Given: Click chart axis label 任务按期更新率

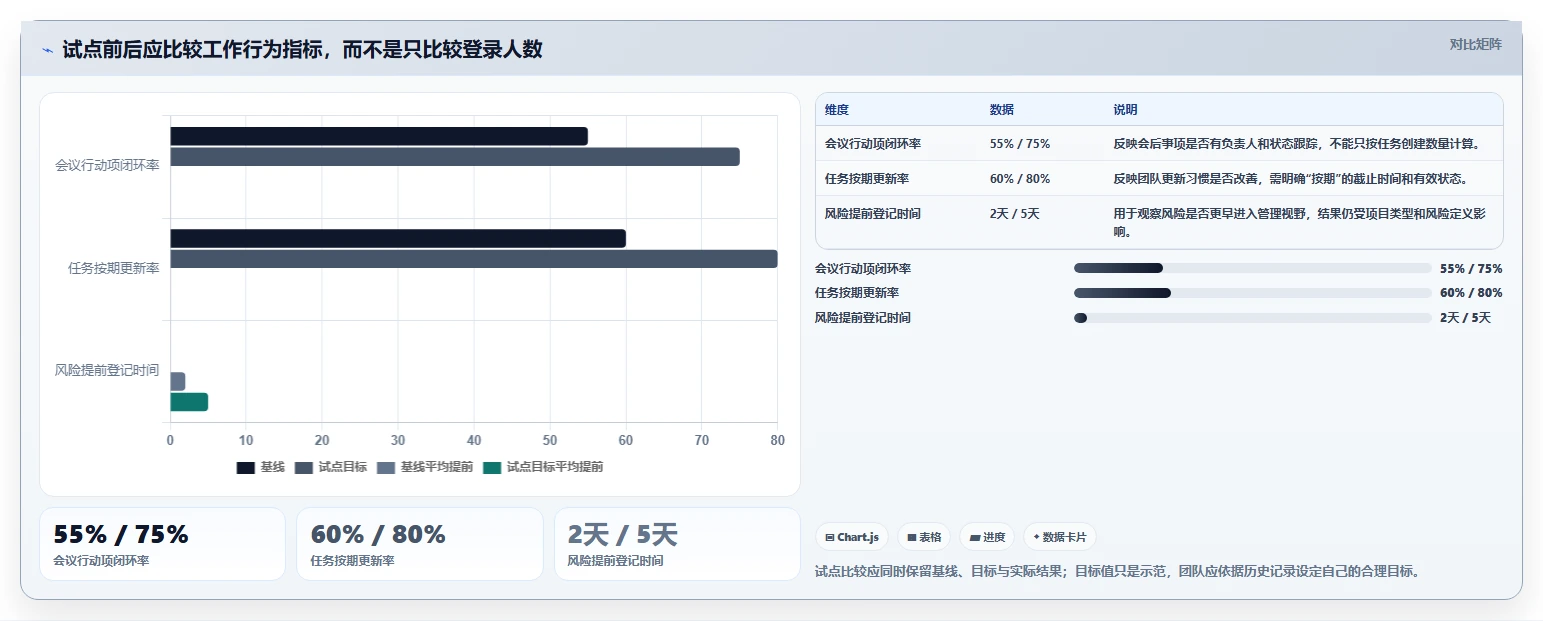Looking at the screenshot, I should pyautogui.click(x=113, y=268).
